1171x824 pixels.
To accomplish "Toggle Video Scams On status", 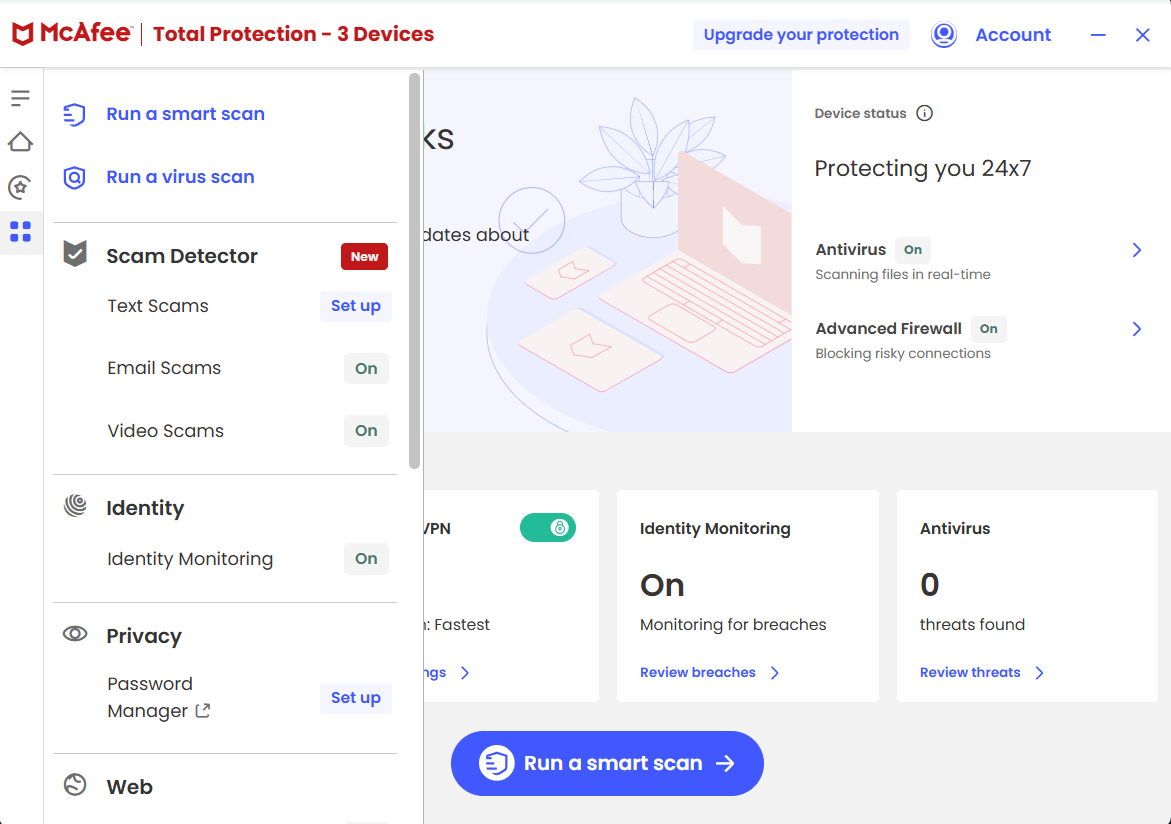I will coord(366,431).
